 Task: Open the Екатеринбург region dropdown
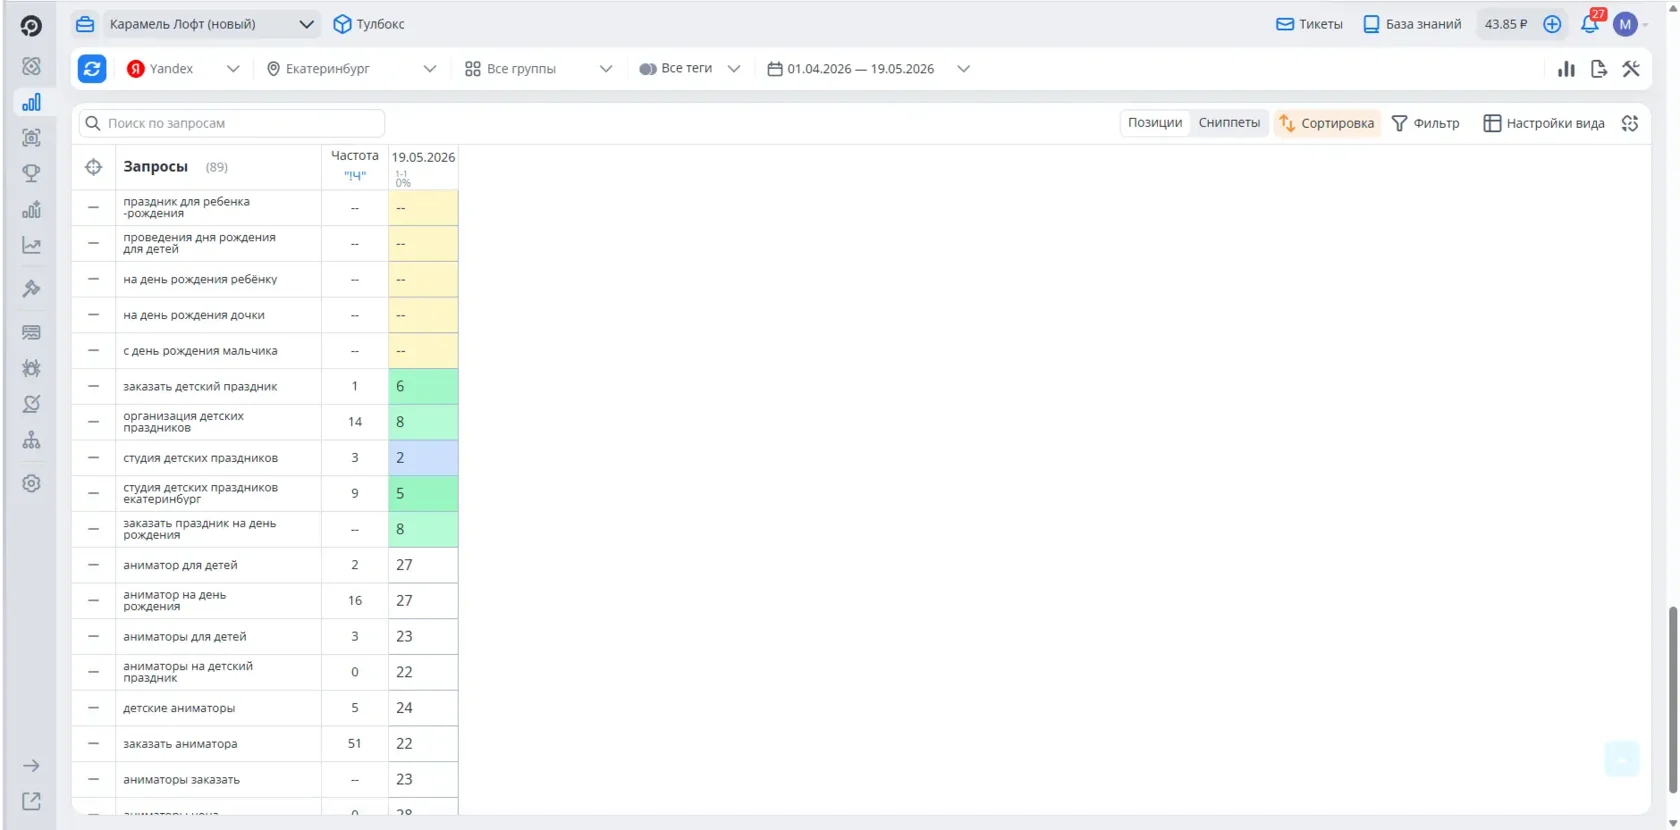click(351, 69)
